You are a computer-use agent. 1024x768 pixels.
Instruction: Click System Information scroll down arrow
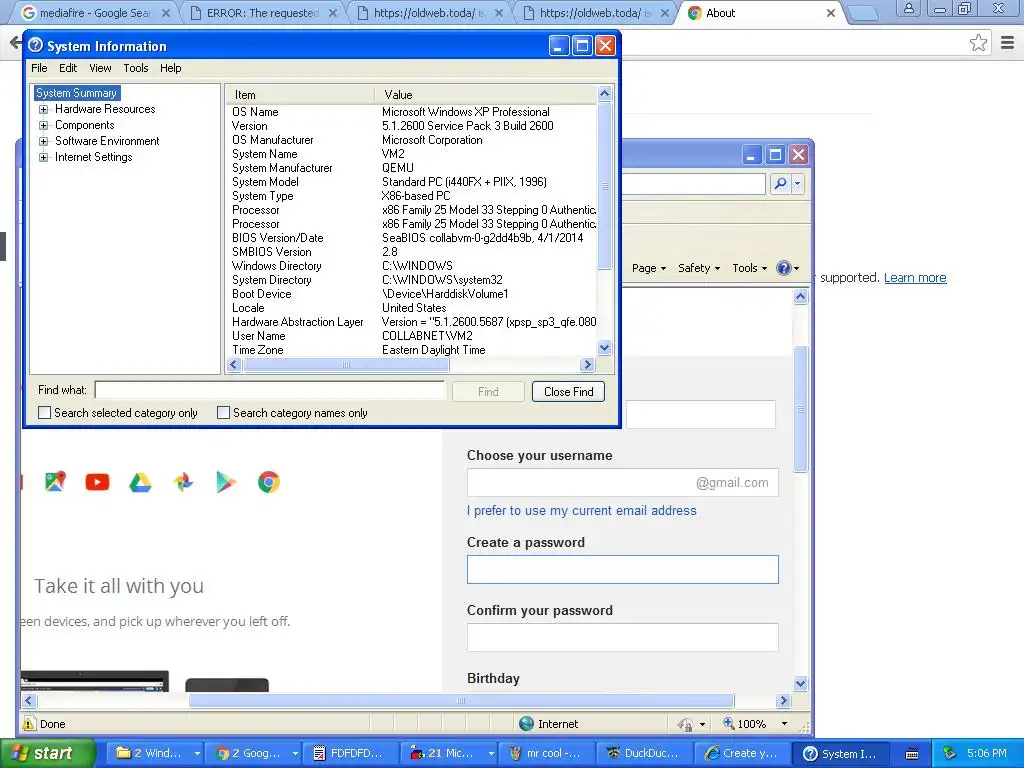click(x=605, y=348)
